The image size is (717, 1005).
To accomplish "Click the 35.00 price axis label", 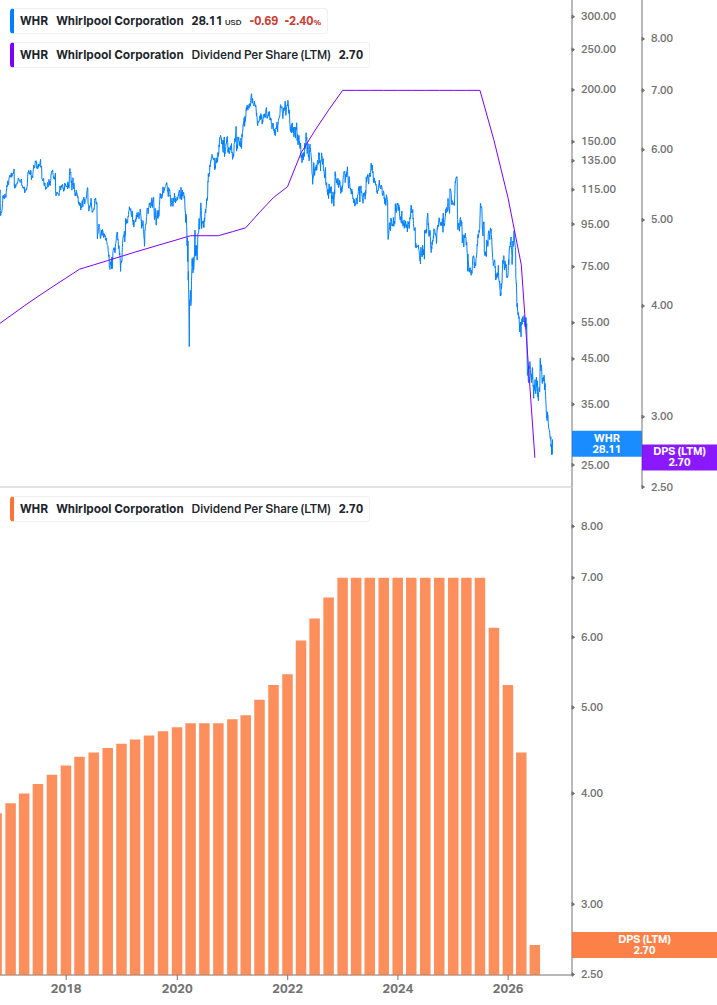I will 595,404.
